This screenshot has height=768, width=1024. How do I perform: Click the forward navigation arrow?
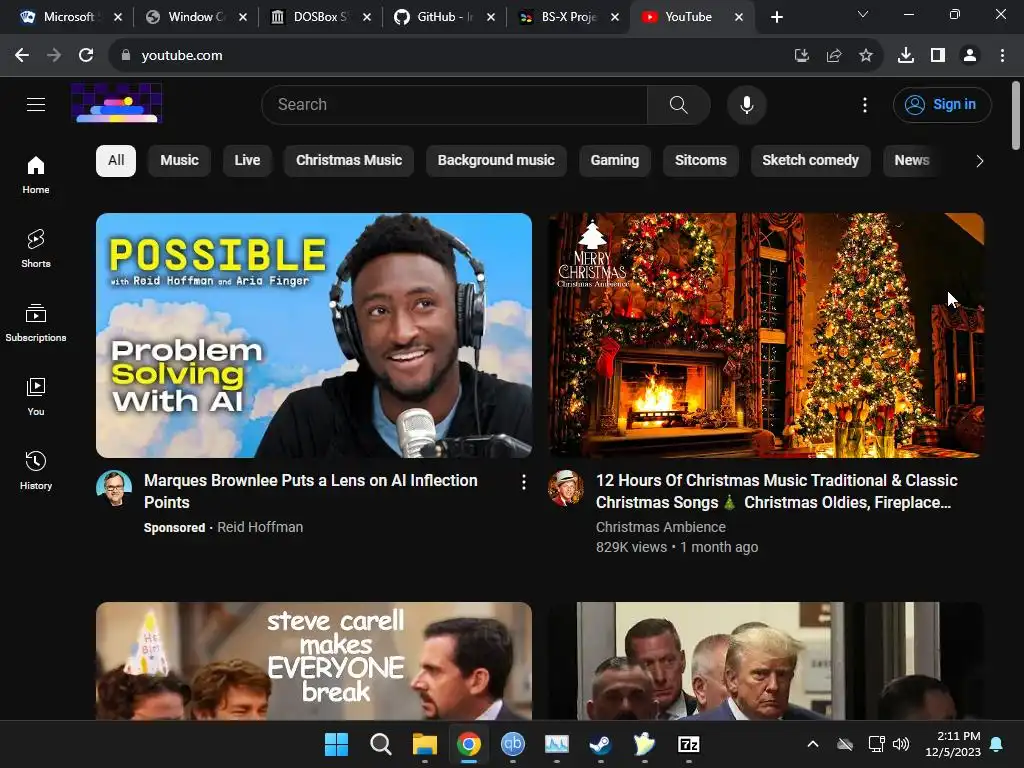tap(54, 56)
